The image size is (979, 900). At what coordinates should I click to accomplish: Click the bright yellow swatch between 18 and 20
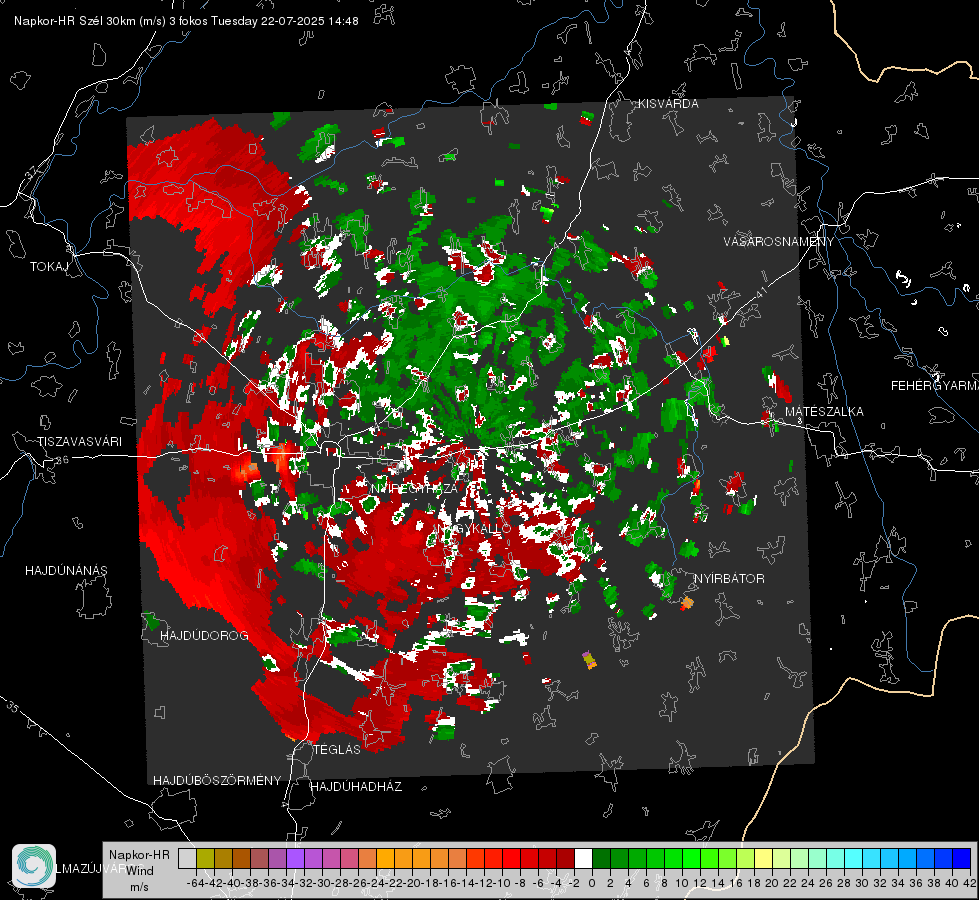point(764,858)
